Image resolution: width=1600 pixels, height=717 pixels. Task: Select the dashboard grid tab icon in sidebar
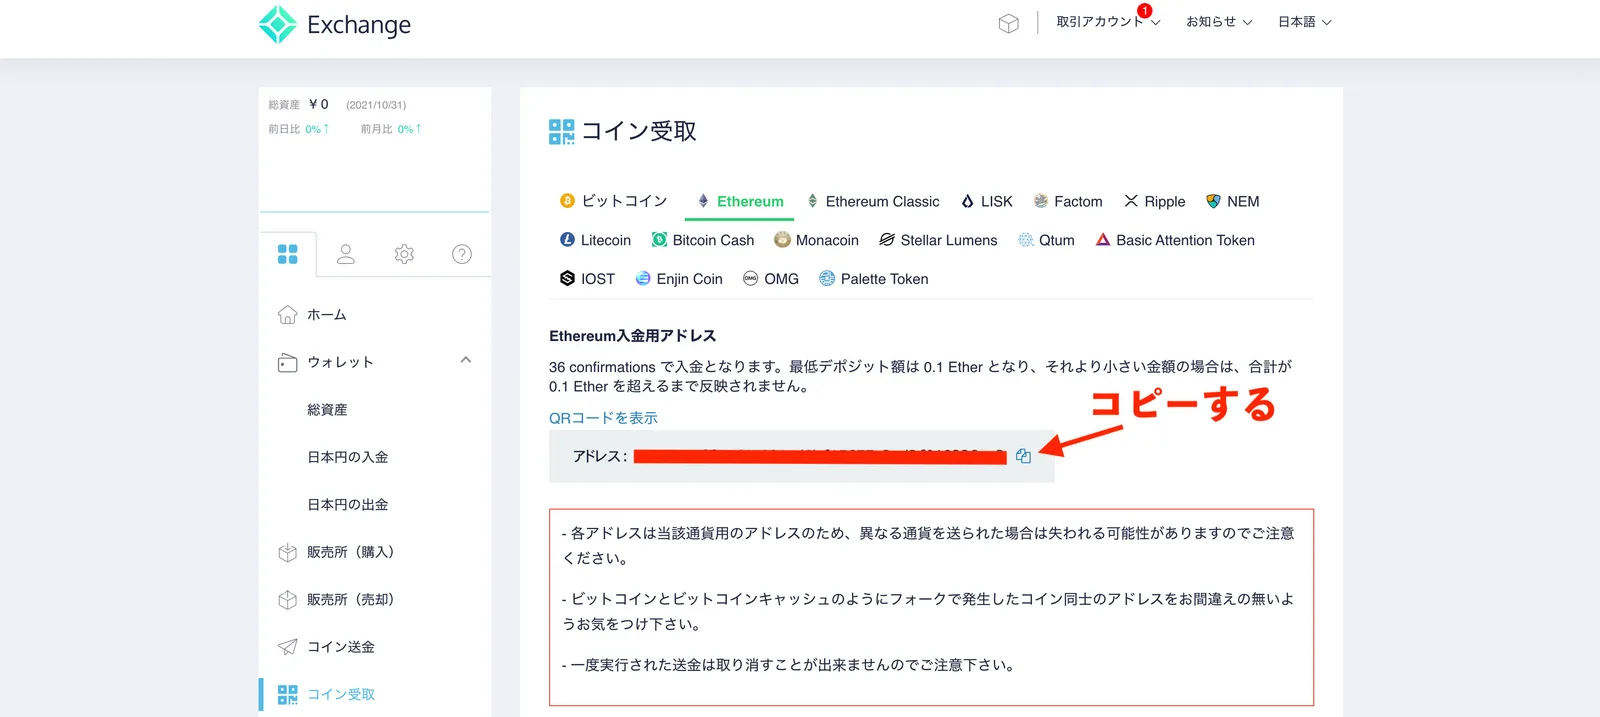(288, 254)
